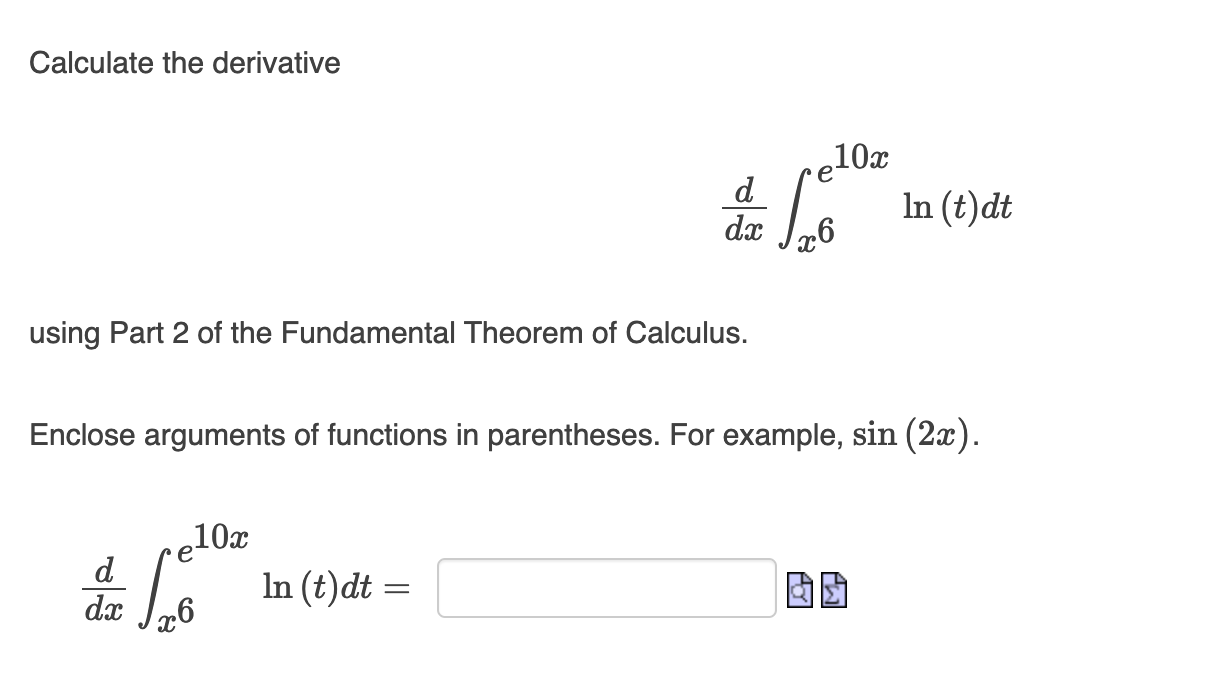This screenshot has height=698, width=1216.
Task: Click the document icon with the magnifier
Action: pos(800,590)
